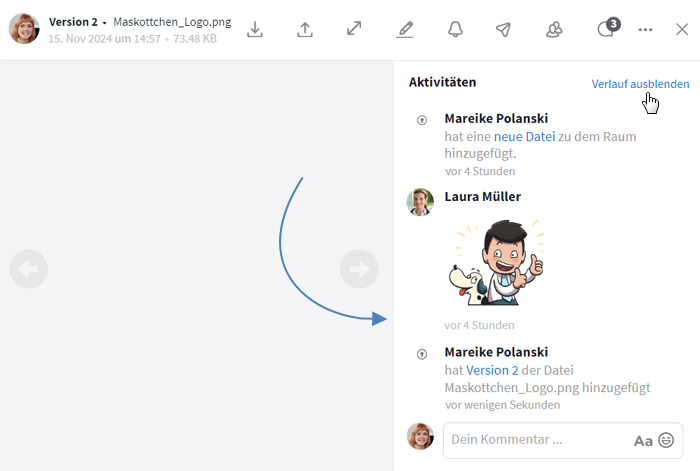Click the date text 15. Nov 2024 um 14:57
The image size is (700, 471).
coord(104,39)
